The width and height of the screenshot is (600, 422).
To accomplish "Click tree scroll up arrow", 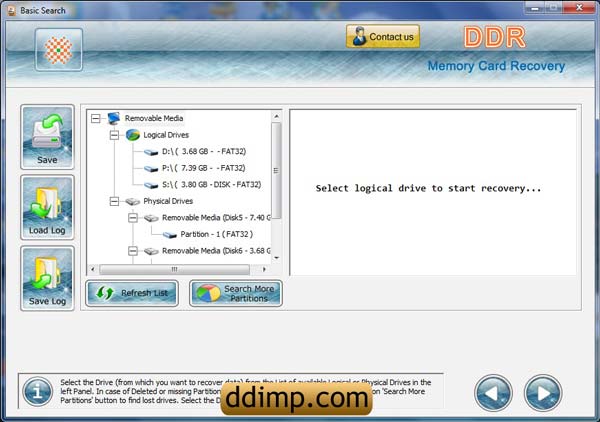I will 276,116.
